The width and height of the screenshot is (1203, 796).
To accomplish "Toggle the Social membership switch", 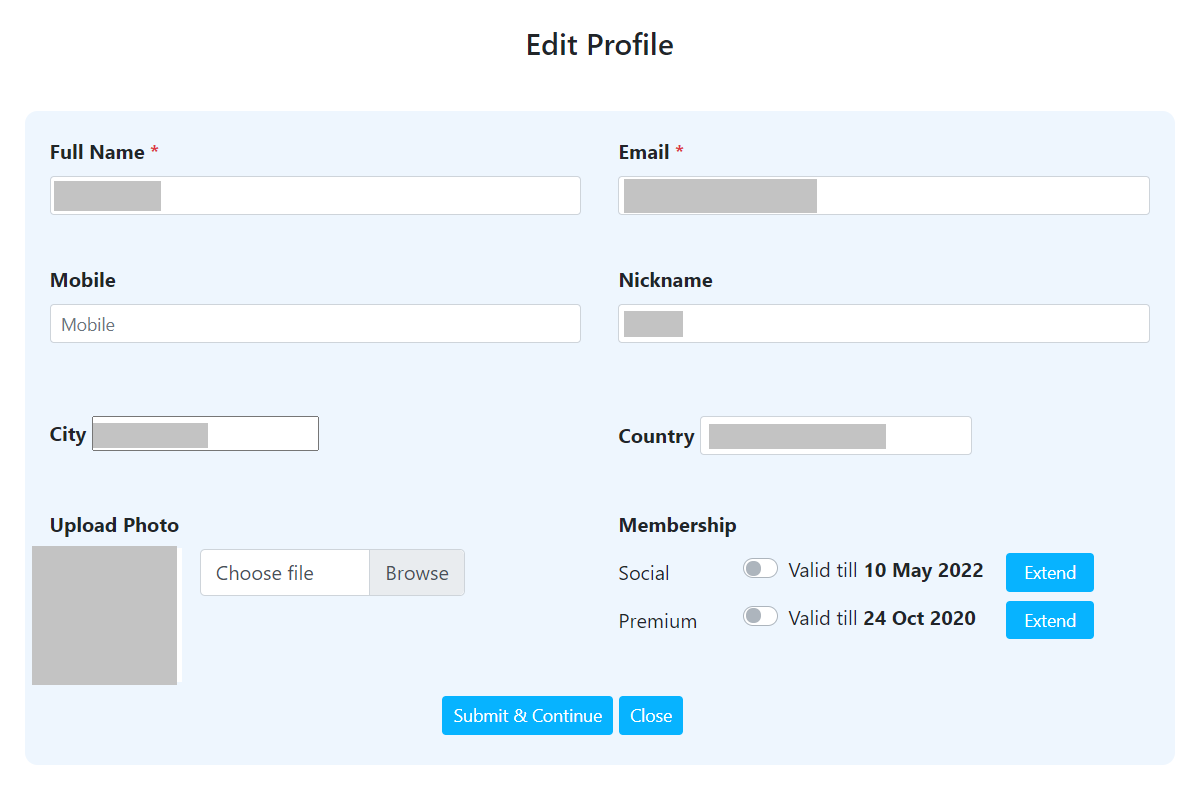I will 760,569.
